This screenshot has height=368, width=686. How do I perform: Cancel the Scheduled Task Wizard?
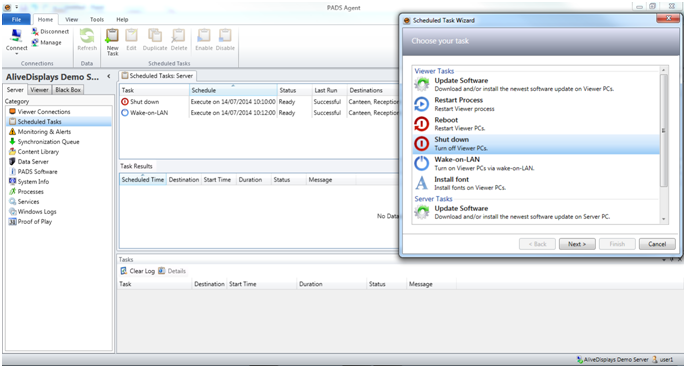[657, 244]
